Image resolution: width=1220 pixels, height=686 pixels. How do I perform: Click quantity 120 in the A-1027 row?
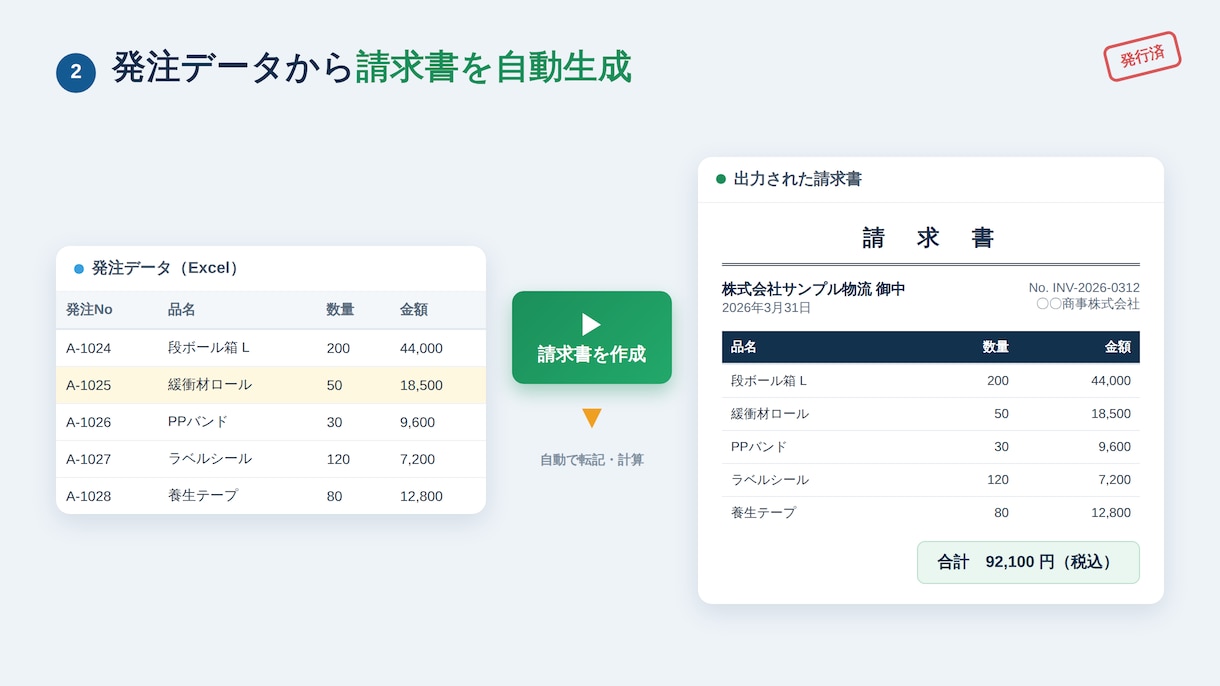(x=338, y=459)
